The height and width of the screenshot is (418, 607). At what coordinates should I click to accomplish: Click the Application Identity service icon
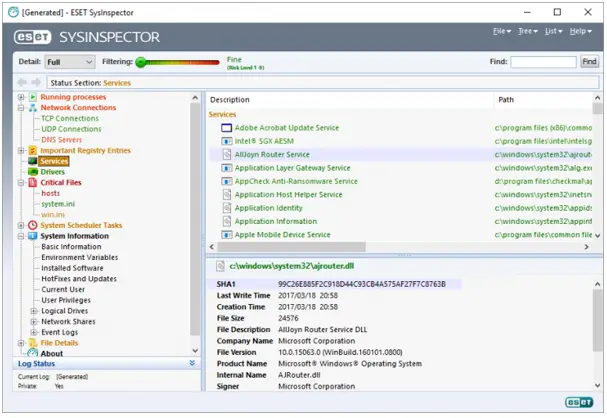227,208
